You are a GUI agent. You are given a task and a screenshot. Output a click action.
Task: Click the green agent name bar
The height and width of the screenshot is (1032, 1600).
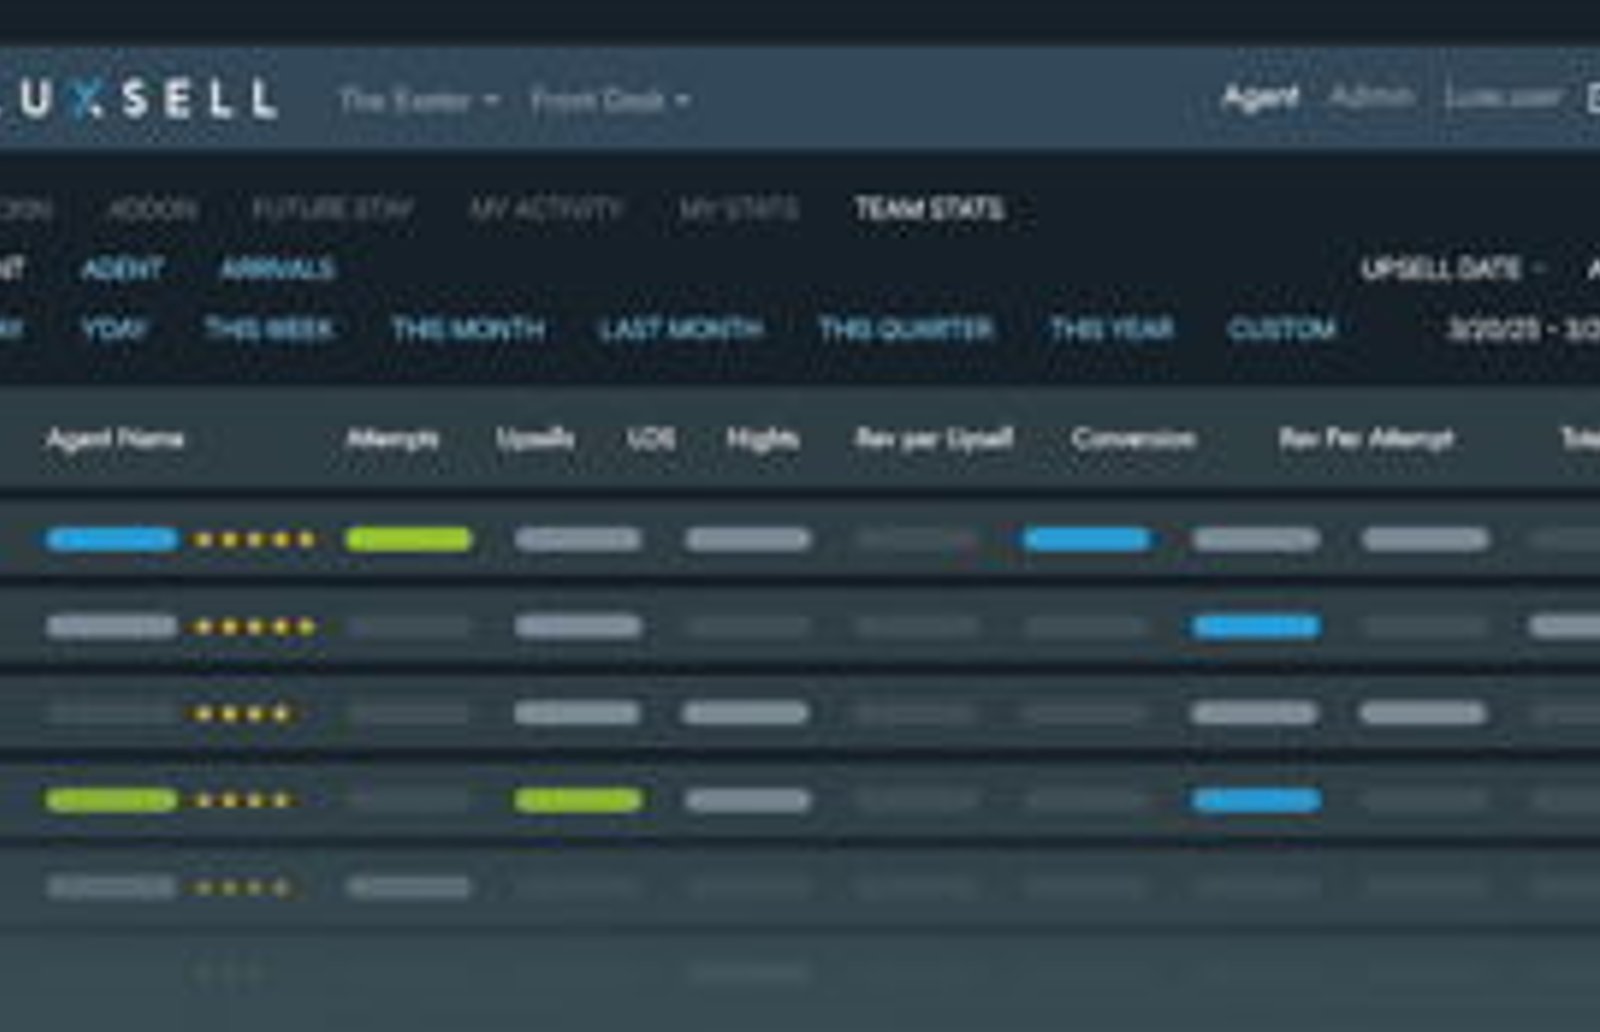(112, 800)
